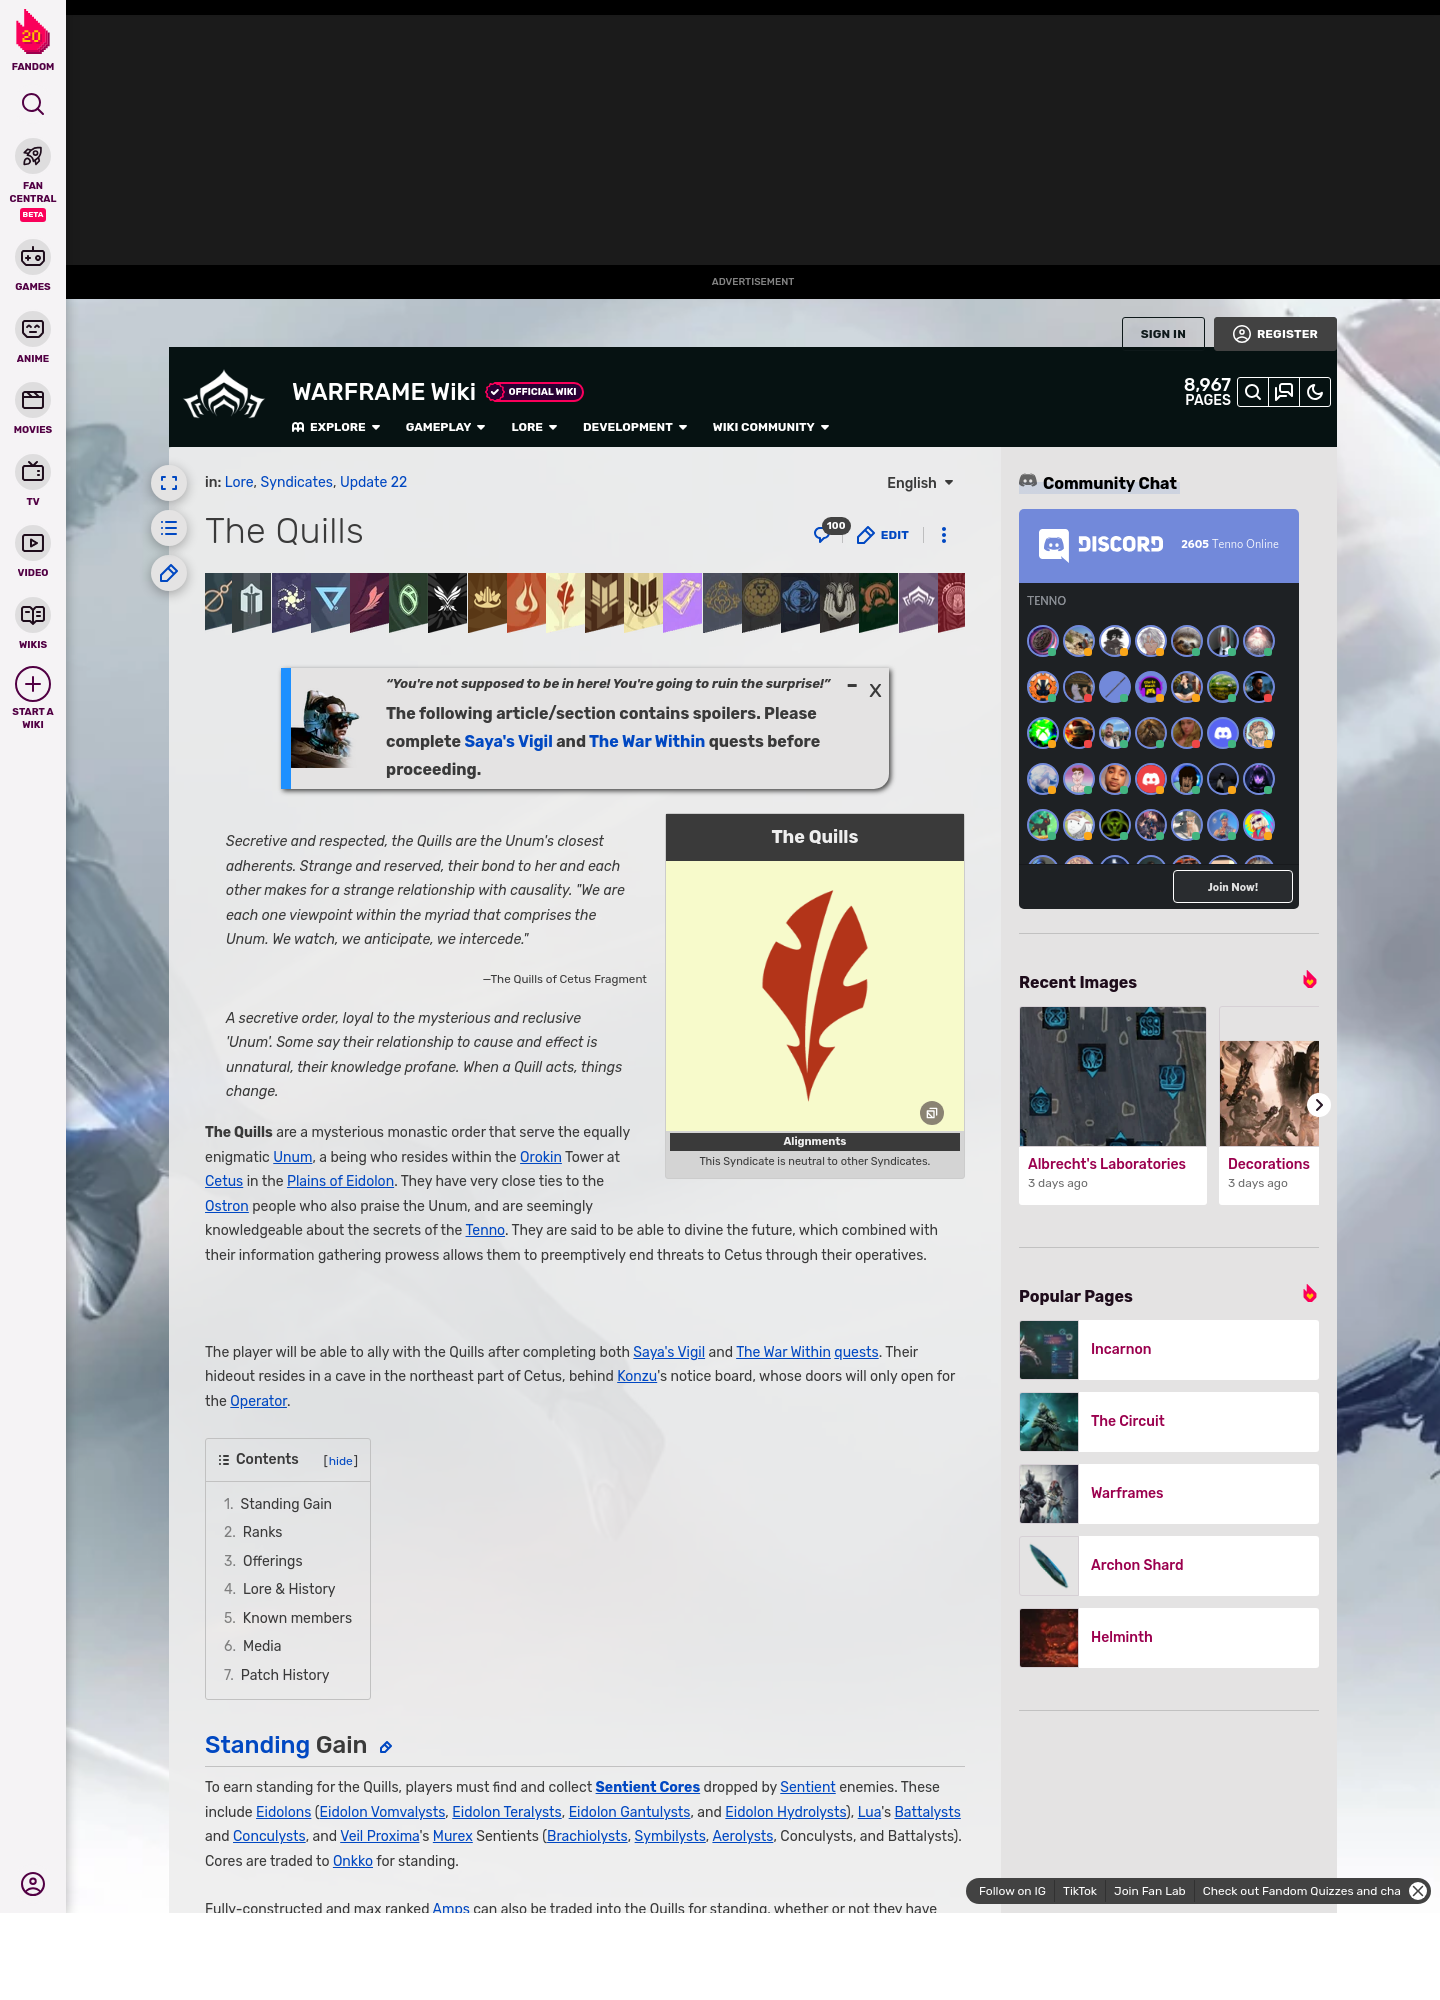1440x2000 pixels.
Task: Hide the Contents table
Action: (341, 1461)
